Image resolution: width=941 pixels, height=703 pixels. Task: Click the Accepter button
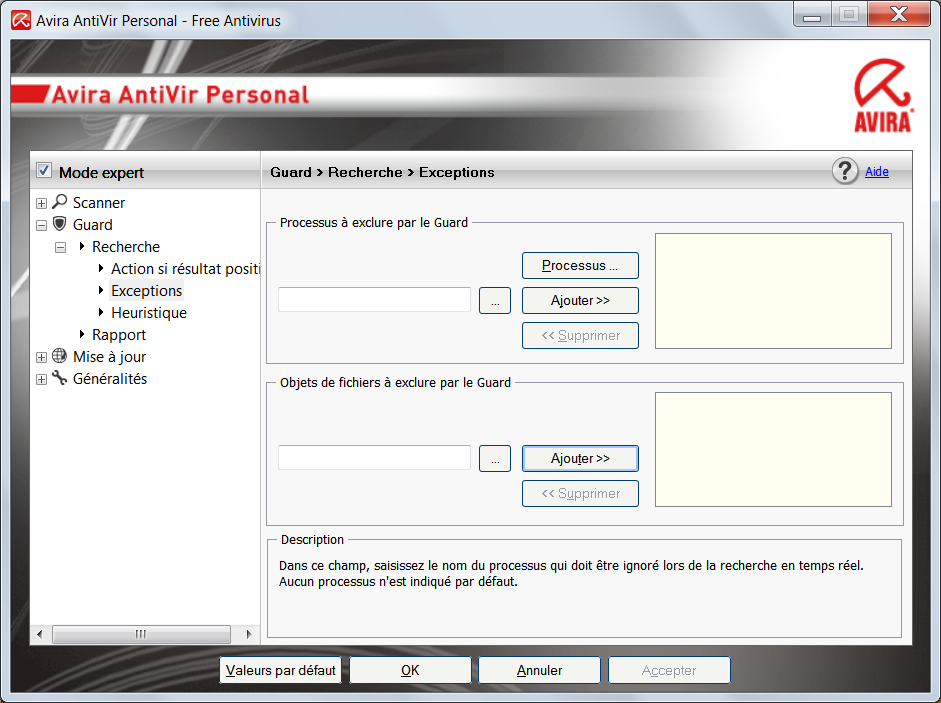pos(669,670)
